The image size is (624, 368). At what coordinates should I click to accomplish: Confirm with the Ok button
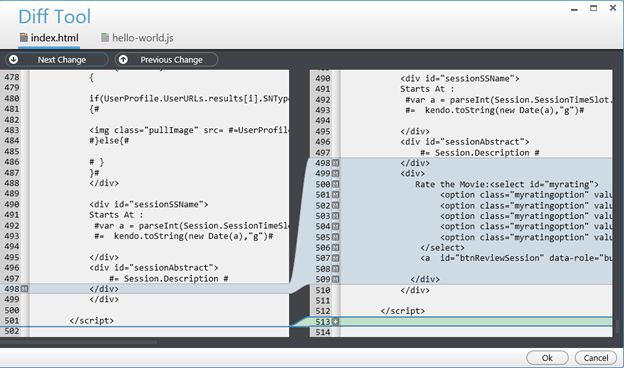(x=547, y=358)
